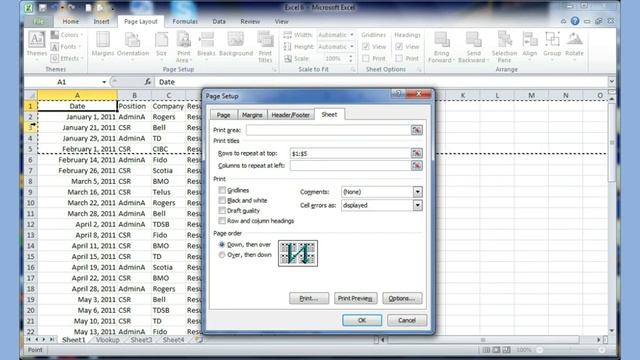
Task: Click the Align icon
Action: point(529,40)
